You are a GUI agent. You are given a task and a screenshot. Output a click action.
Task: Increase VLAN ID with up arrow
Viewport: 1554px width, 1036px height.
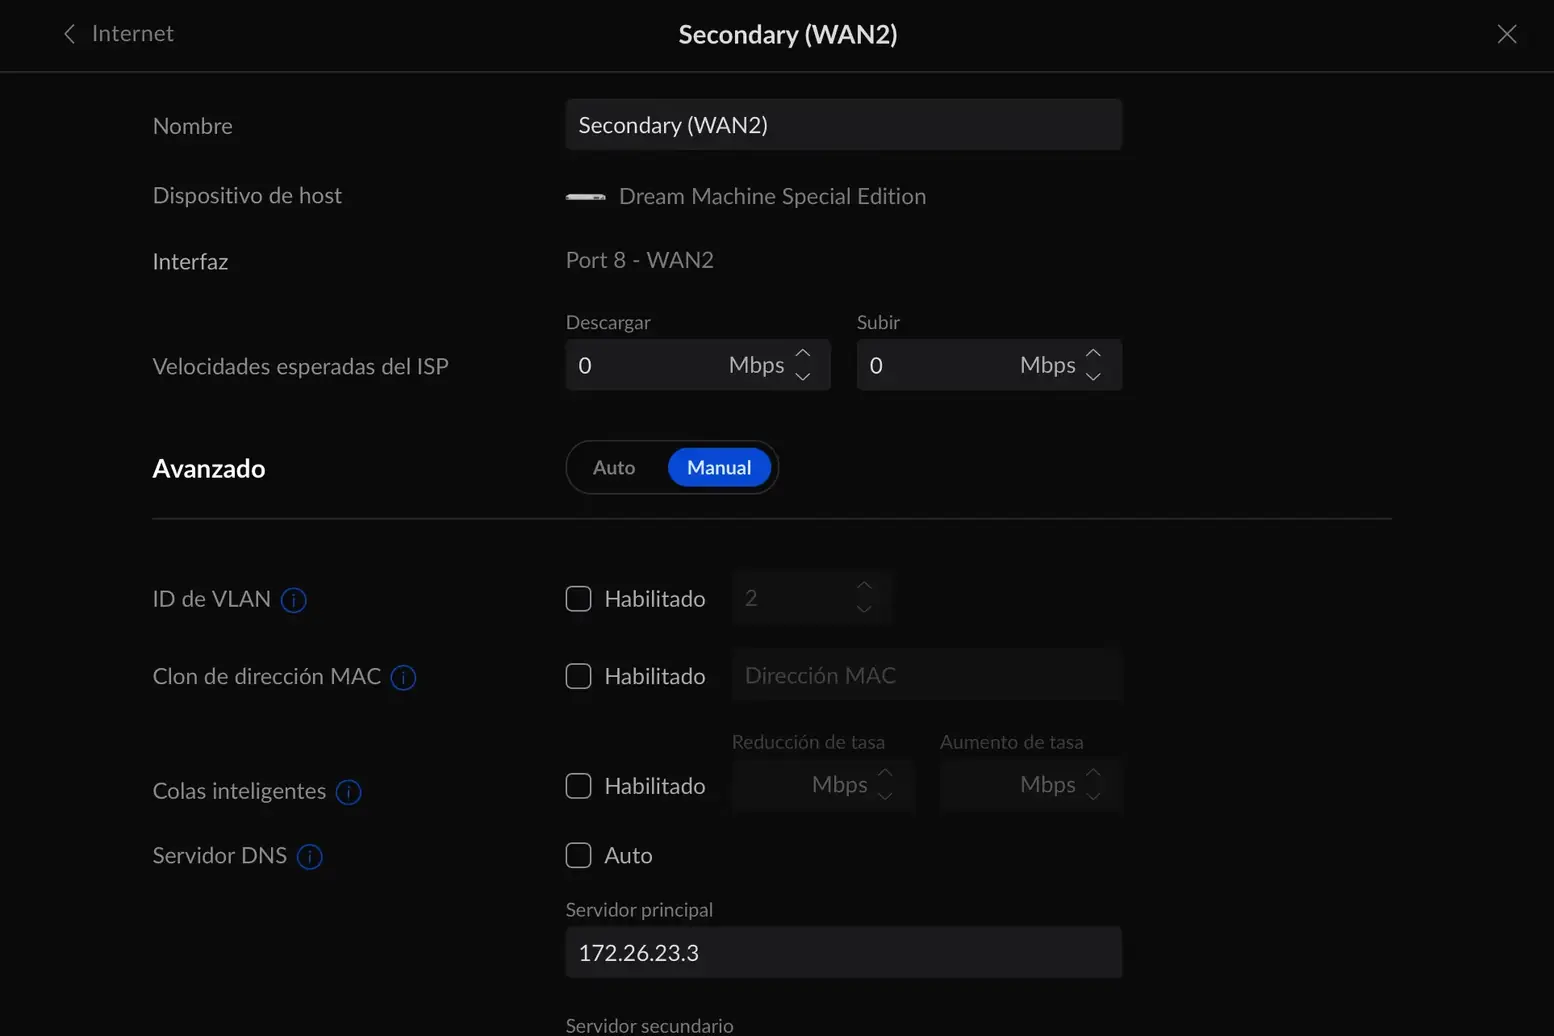pos(864,586)
